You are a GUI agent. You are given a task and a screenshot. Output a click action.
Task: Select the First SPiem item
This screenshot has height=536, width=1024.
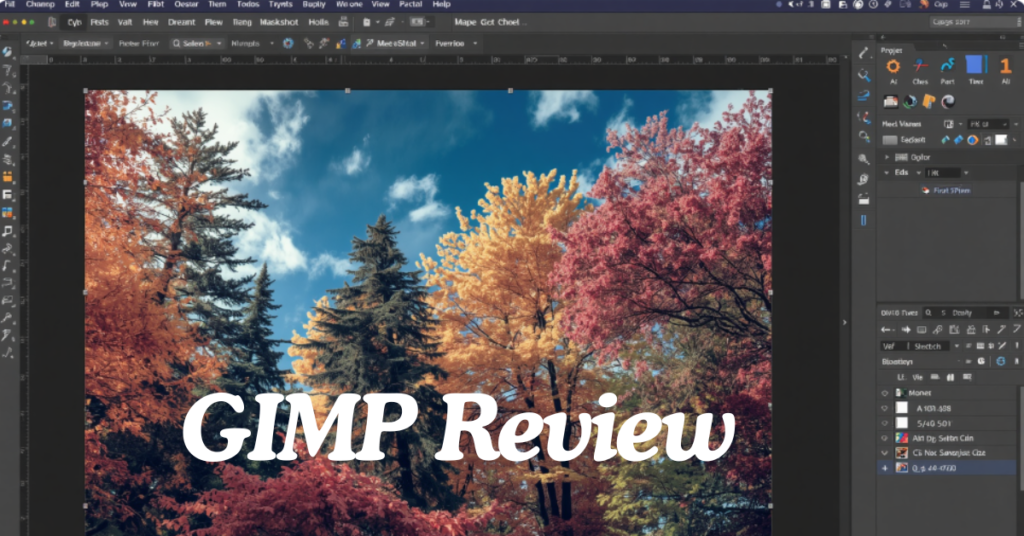(946, 191)
